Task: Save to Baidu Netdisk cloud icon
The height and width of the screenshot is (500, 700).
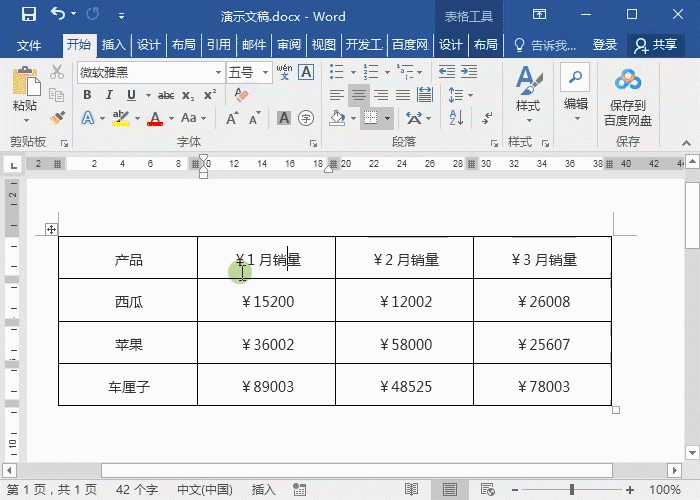Action: click(628, 80)
